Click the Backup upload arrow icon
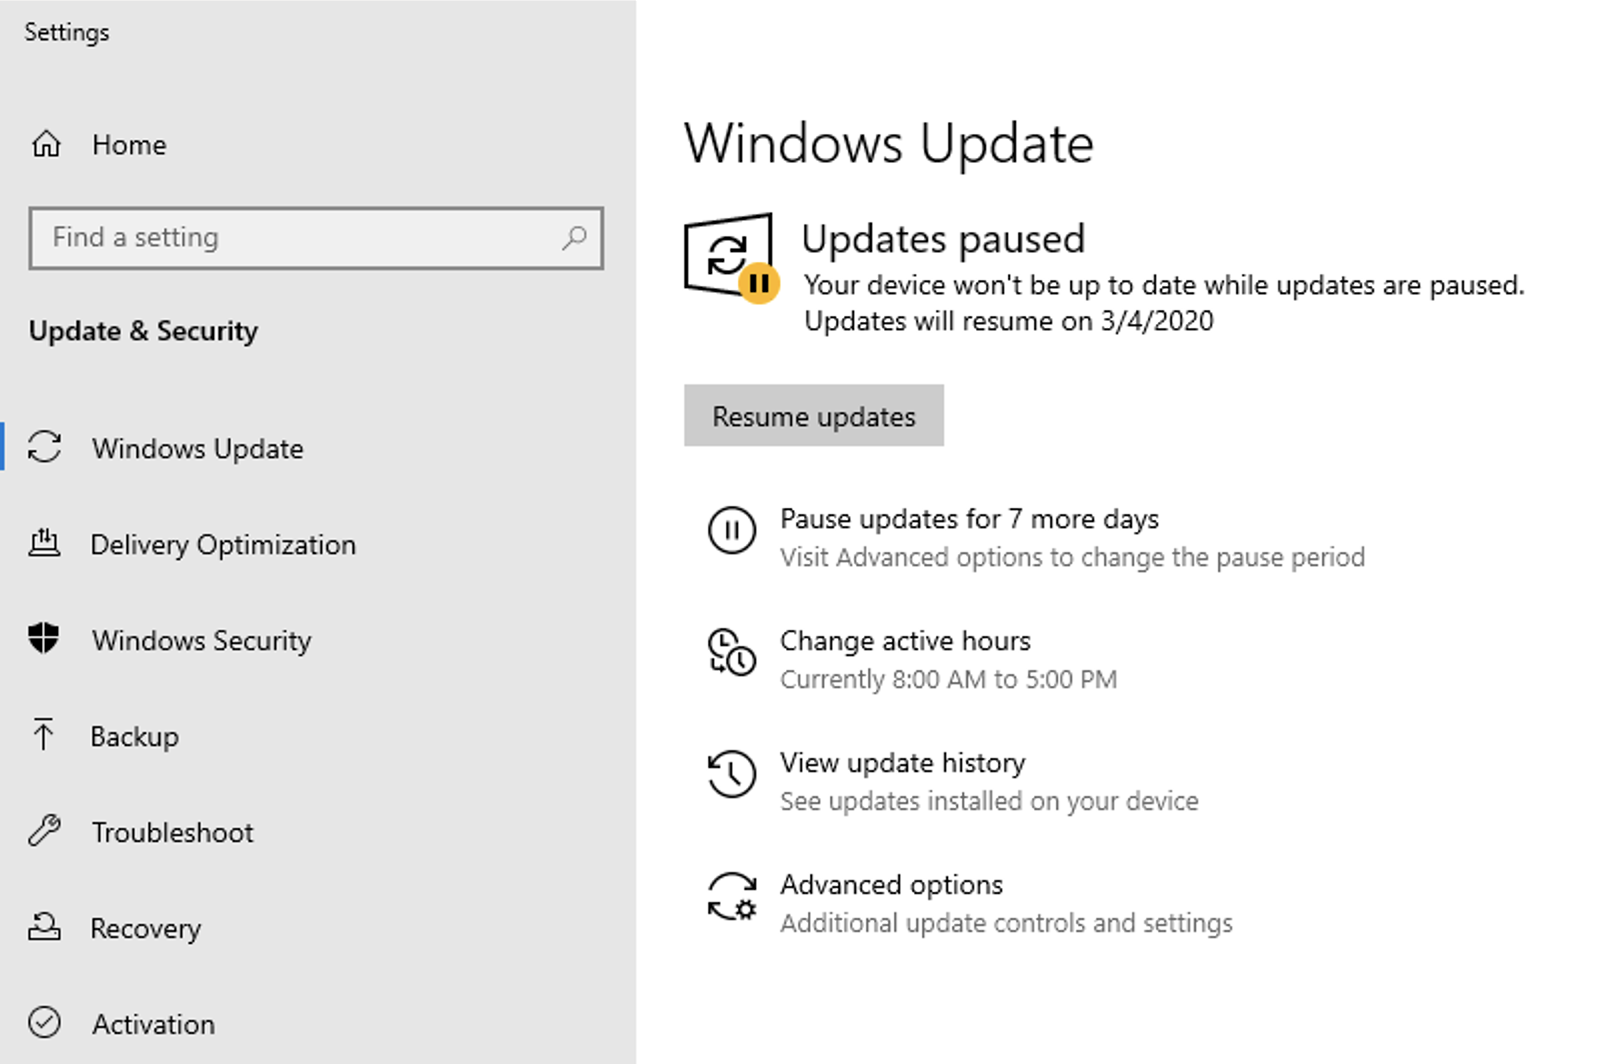 (43, 735)
